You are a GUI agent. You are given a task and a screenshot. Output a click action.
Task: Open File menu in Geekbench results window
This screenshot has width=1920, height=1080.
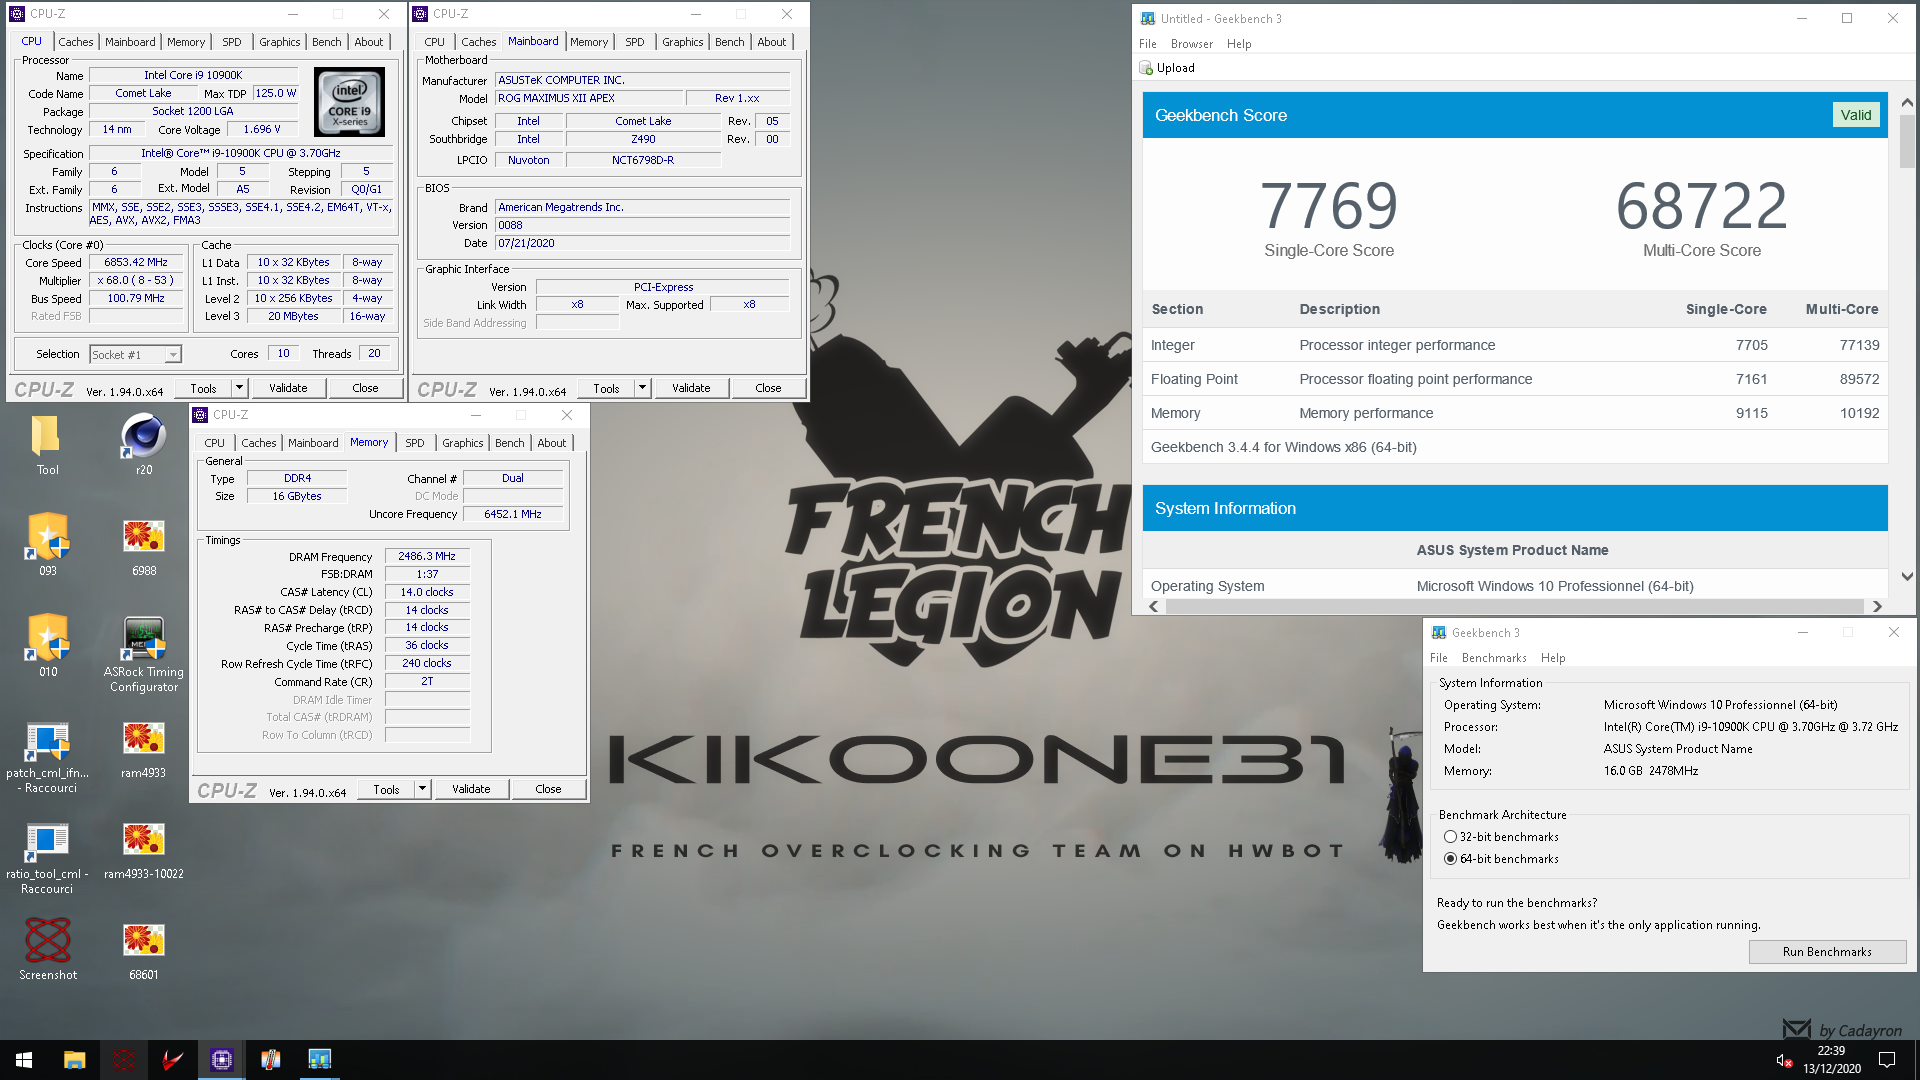[x=1147, y=44]
